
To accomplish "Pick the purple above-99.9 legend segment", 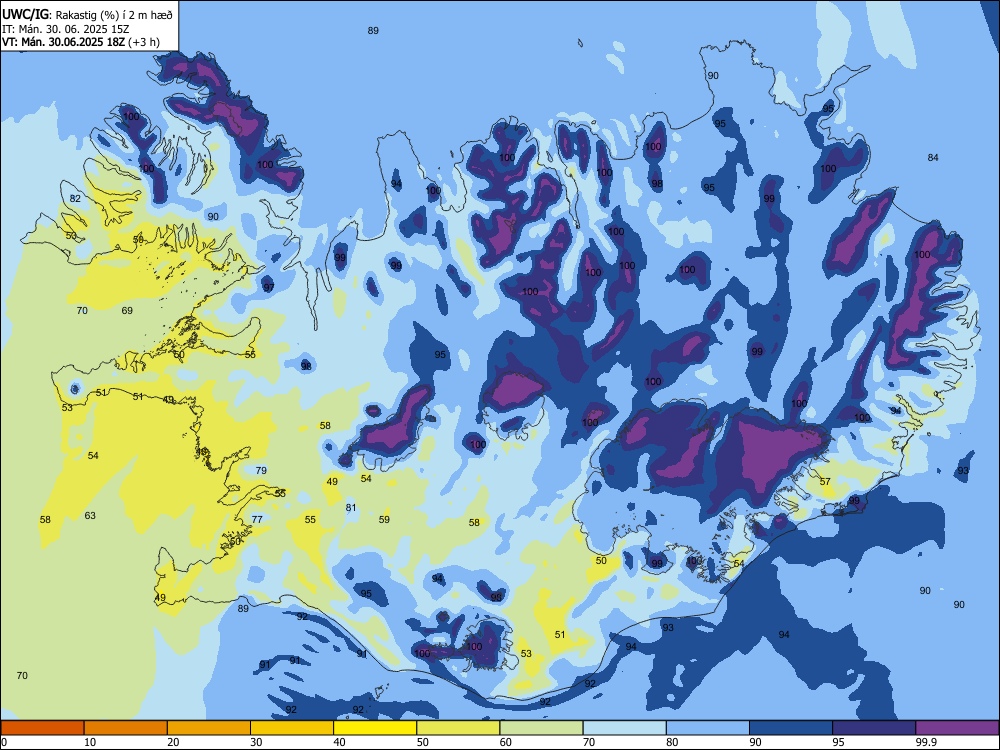I will point(957,728).
